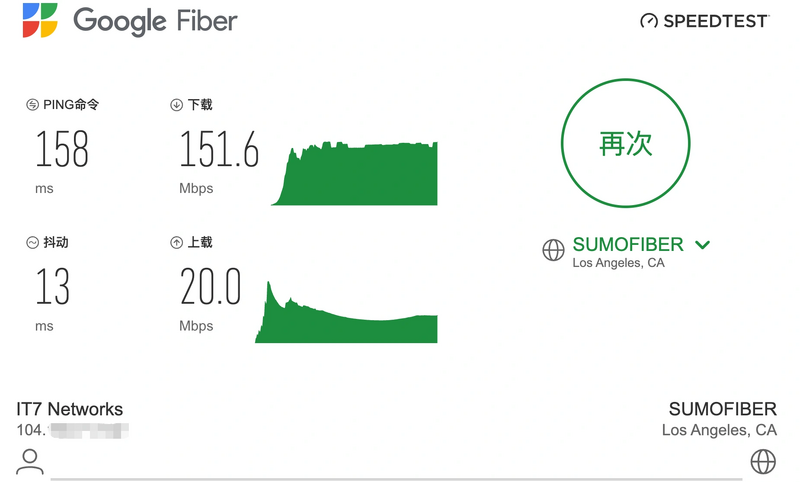Open the SUMOFIBER server selector
This screenshot has height=482, width=800.
click(628, 244)
